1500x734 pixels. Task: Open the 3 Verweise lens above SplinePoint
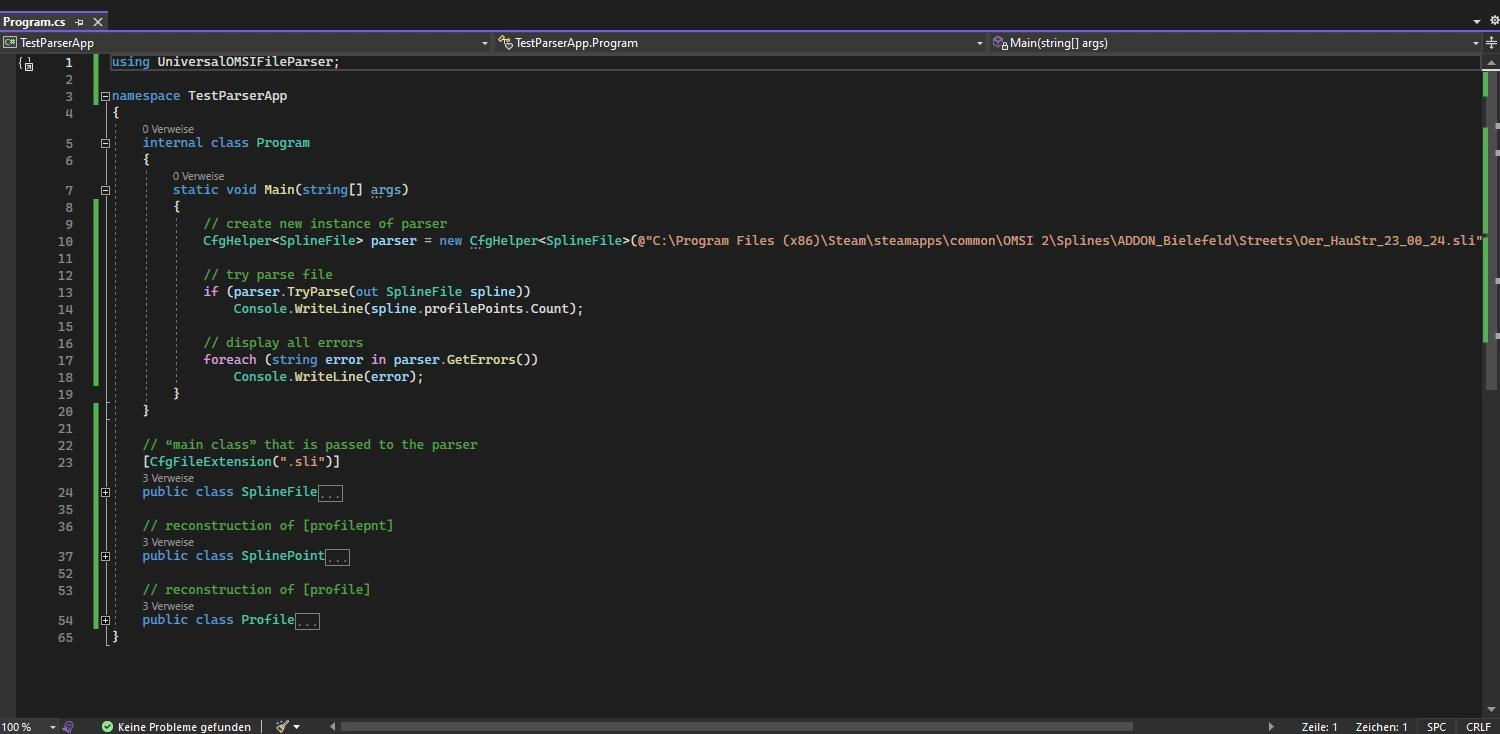point(168,542)
